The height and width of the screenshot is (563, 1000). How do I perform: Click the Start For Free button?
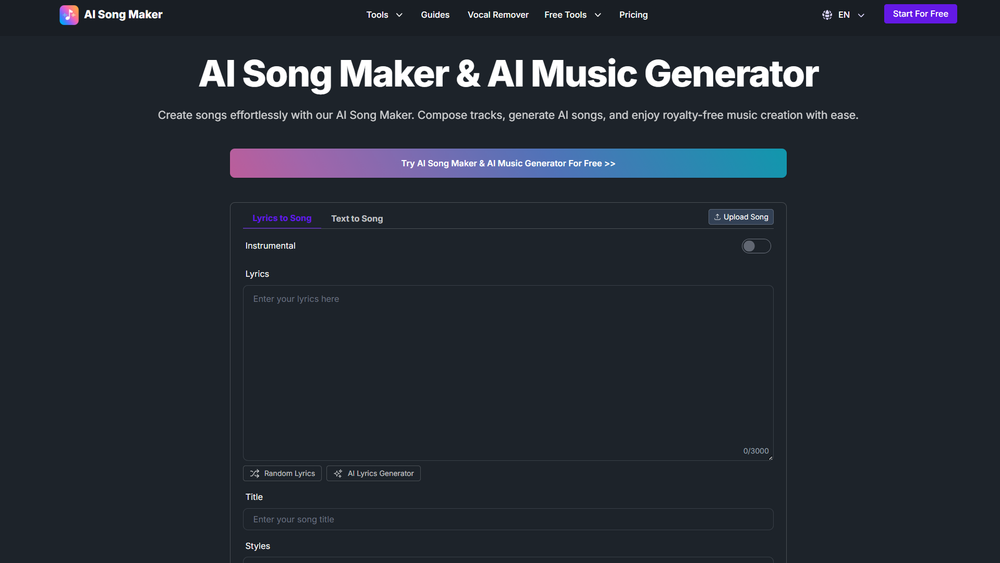[920, 14]
